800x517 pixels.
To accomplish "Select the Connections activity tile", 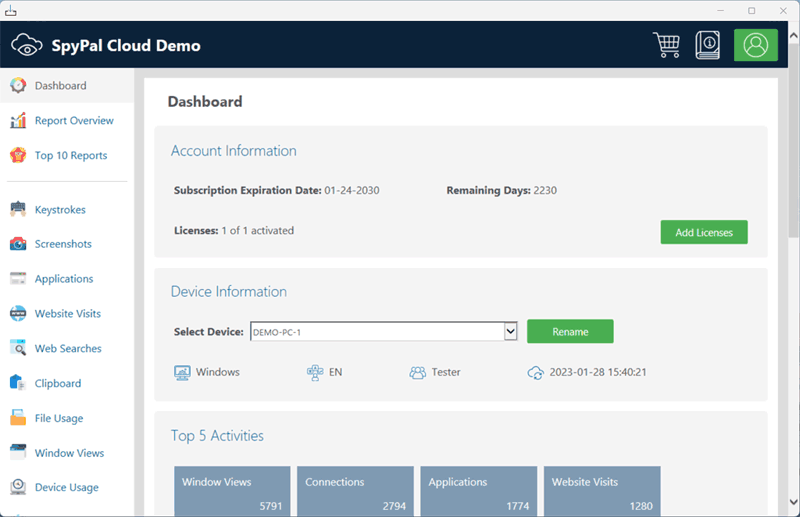I will [x=356, y=492].
